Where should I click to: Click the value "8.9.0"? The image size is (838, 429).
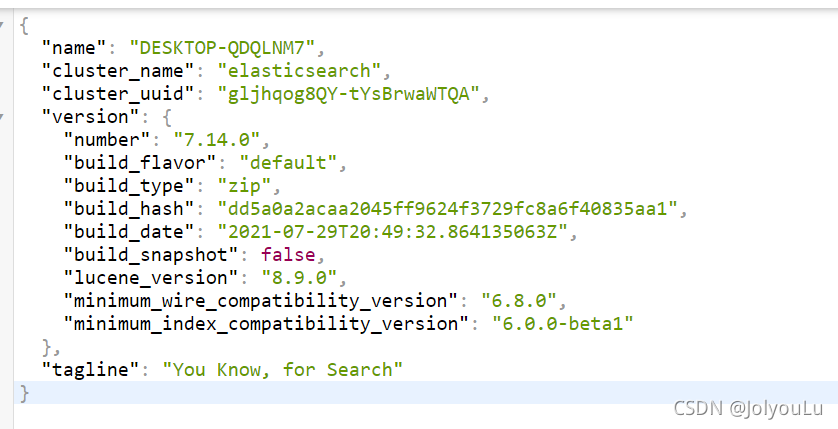[300, 278]
